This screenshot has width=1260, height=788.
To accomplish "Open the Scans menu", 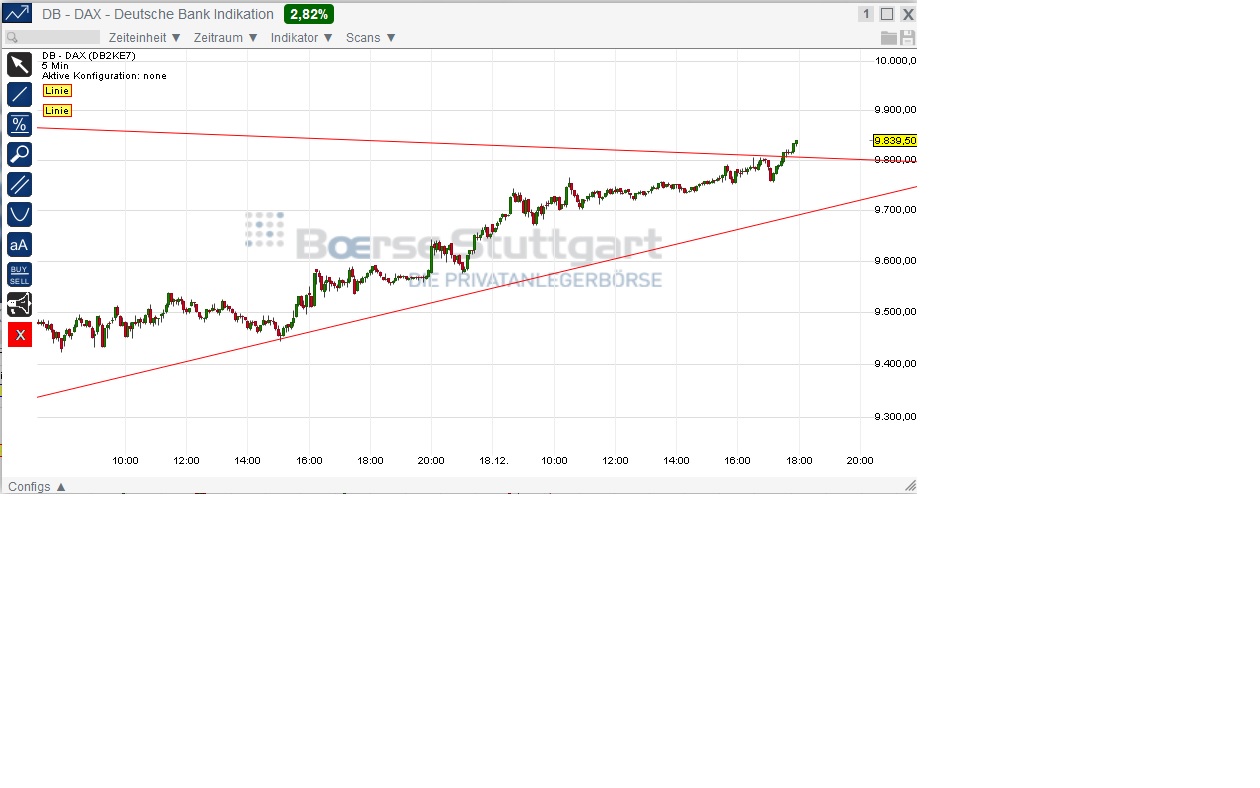I will coord(370,38).
